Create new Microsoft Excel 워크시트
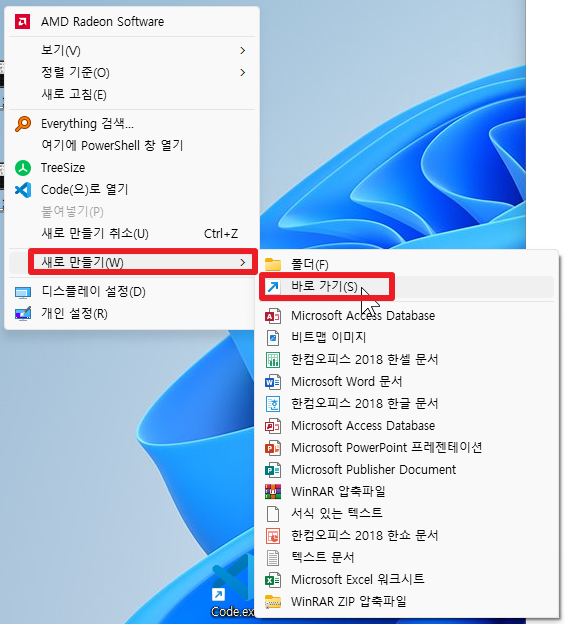Screen dimensions: 565x624 [406, 580]
